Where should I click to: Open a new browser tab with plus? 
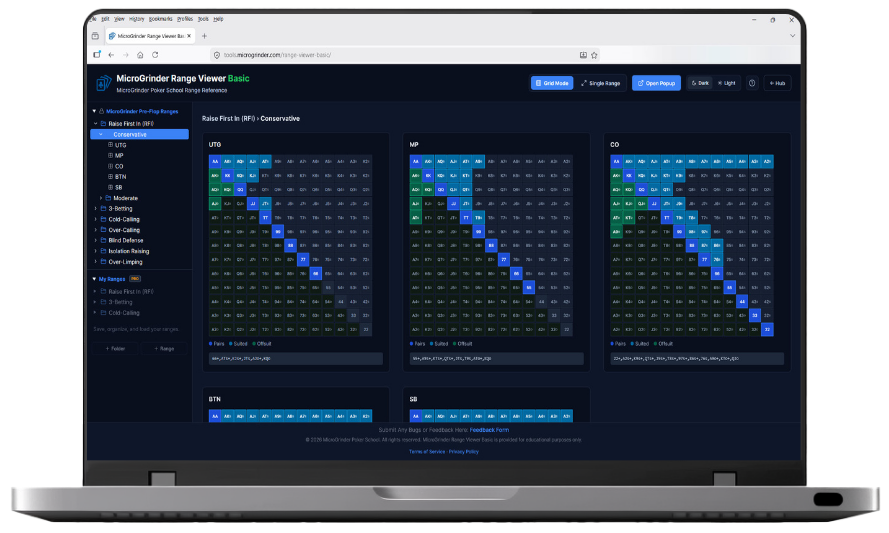[204, 36]
